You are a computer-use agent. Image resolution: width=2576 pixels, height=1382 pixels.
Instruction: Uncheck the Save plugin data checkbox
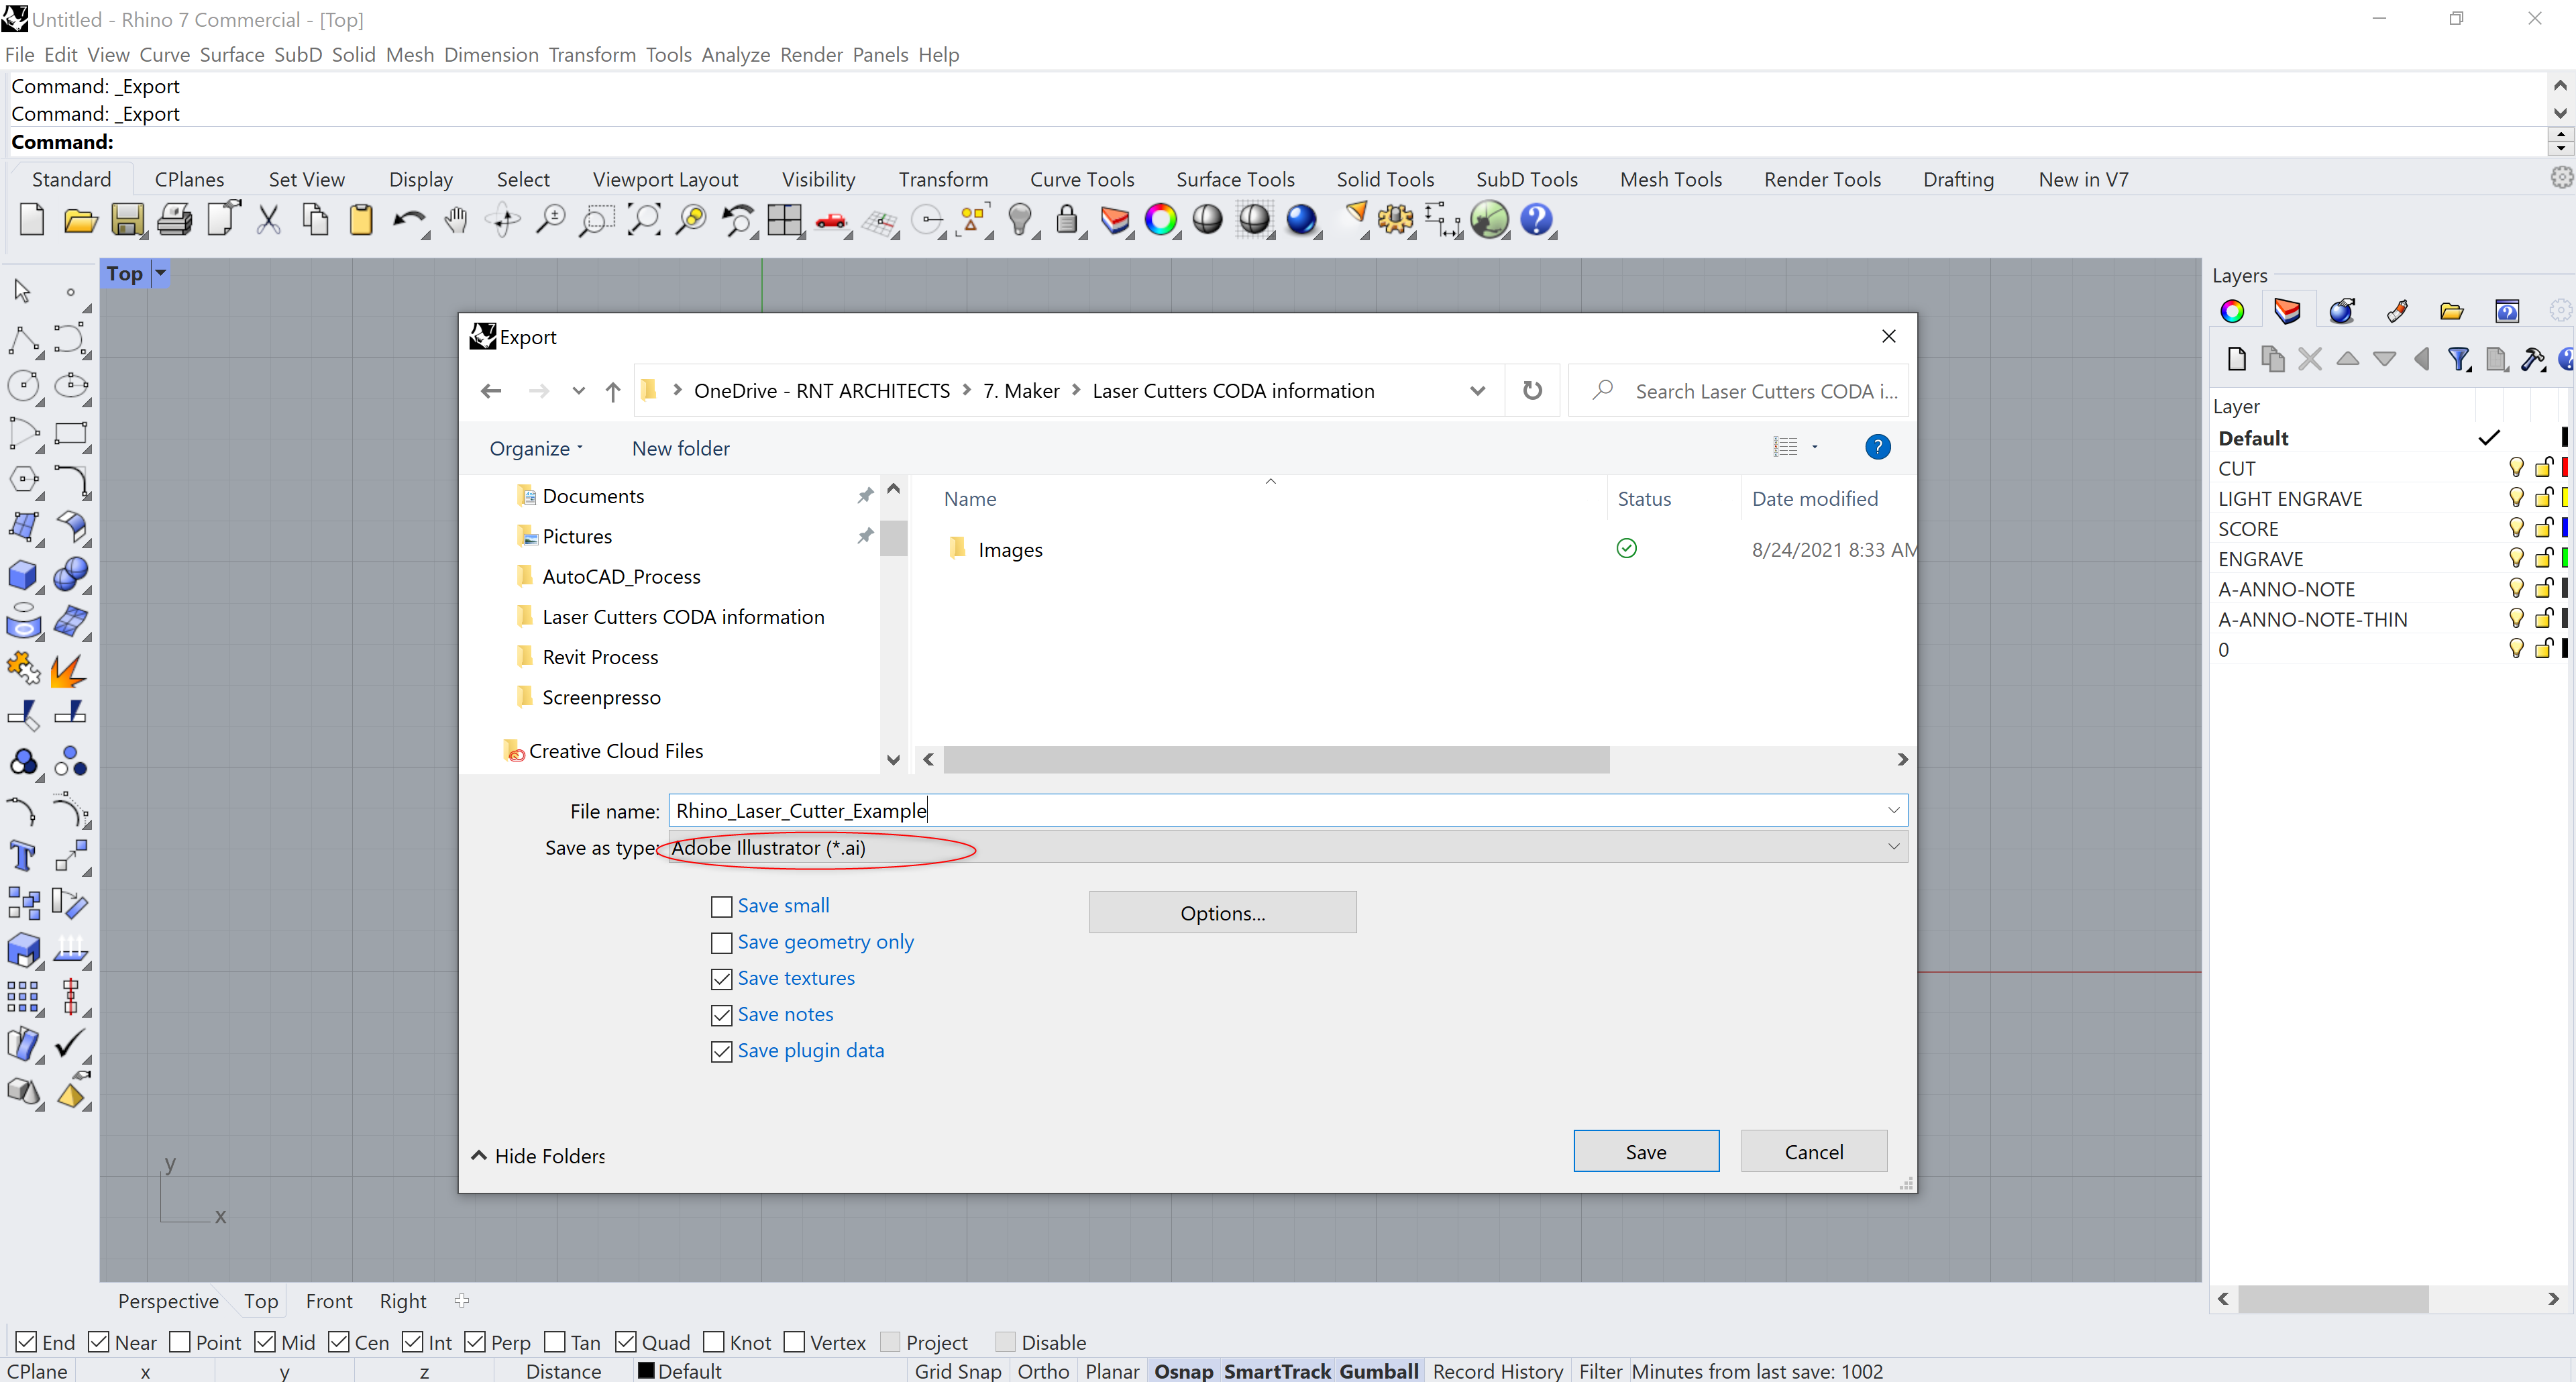(x=721, y=1052)
